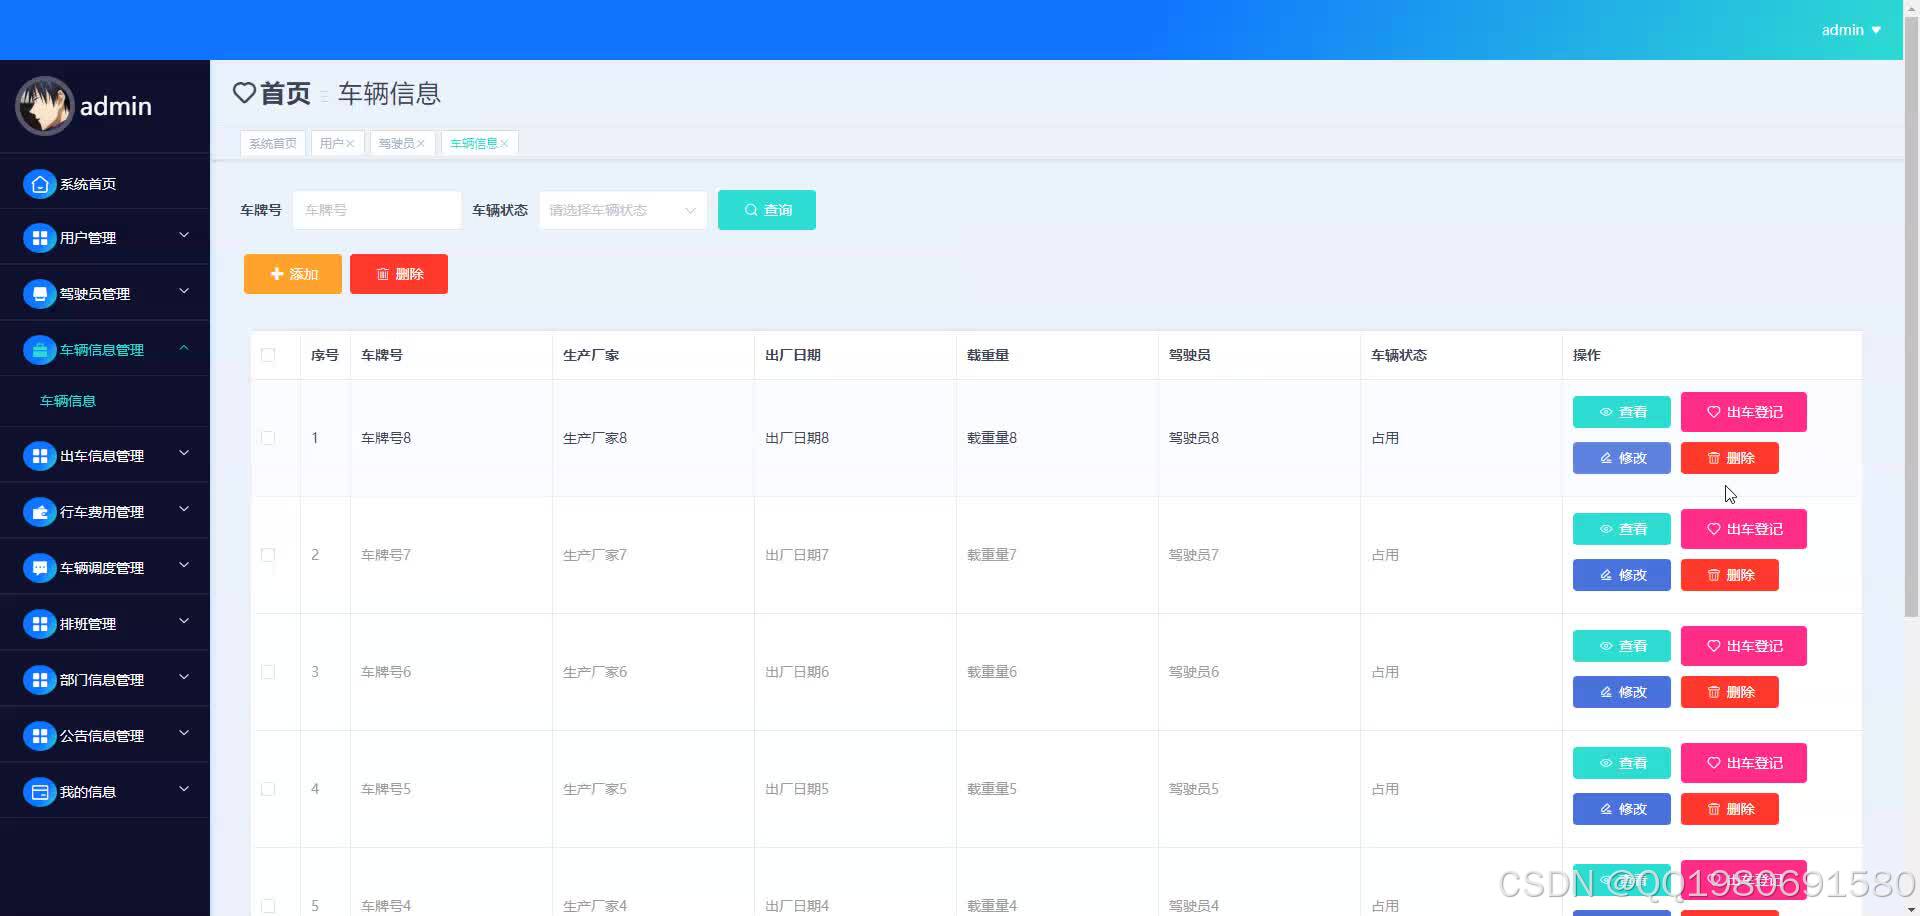Click 出车登记 for 车牌号8 row
Image resolution: width=1920 pixels, height=916 pixels.
coord(1744,412)
